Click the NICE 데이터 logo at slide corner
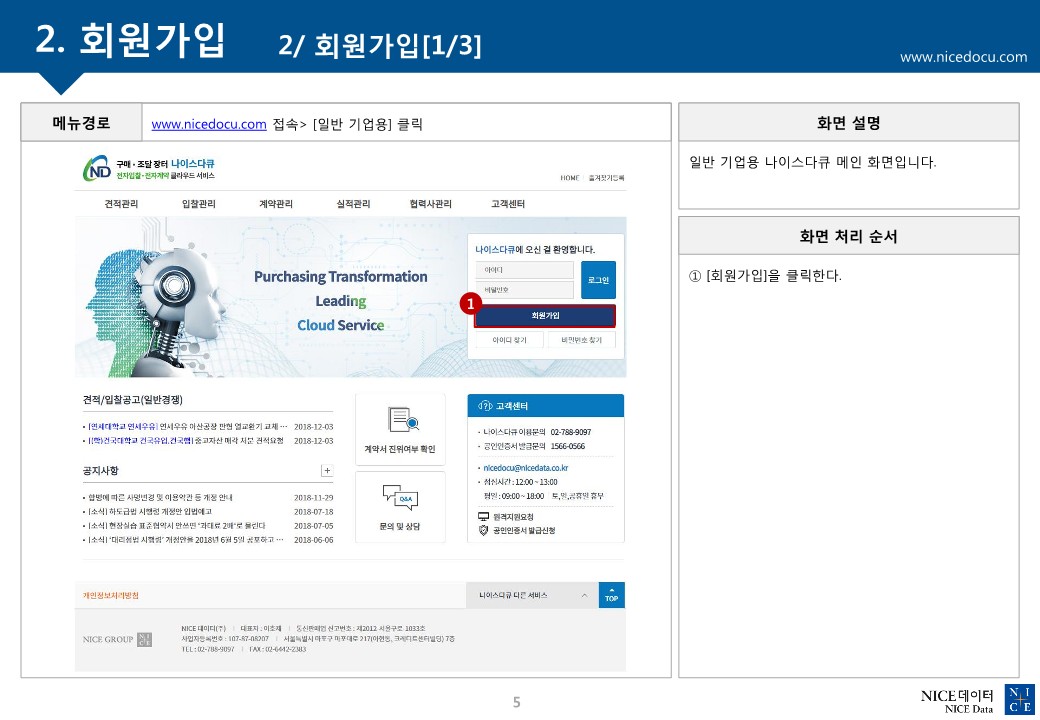This screenshot has height=720, width=1040. pos(977,701)
